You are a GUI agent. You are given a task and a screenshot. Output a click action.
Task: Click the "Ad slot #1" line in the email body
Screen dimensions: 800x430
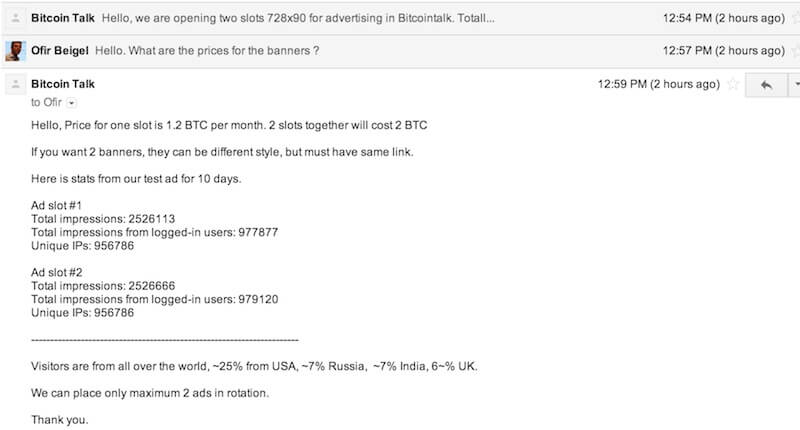pos(56,206)
